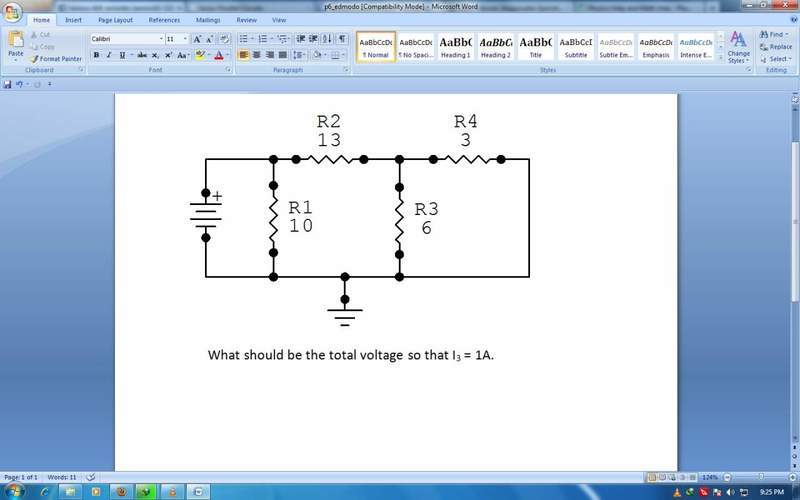Screen dimensions: 800x500
Task: Click the Redo icon
Action: pyautogui.click(x=37, y=84)
